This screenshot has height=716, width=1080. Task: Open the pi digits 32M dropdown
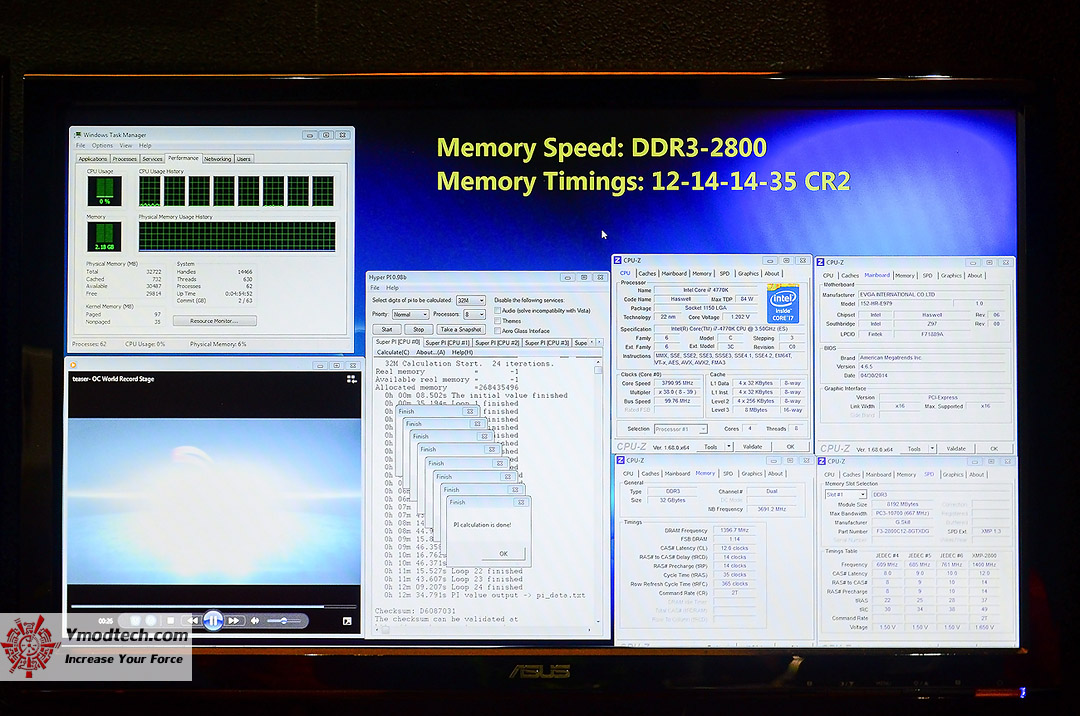(x=470, y=300)
